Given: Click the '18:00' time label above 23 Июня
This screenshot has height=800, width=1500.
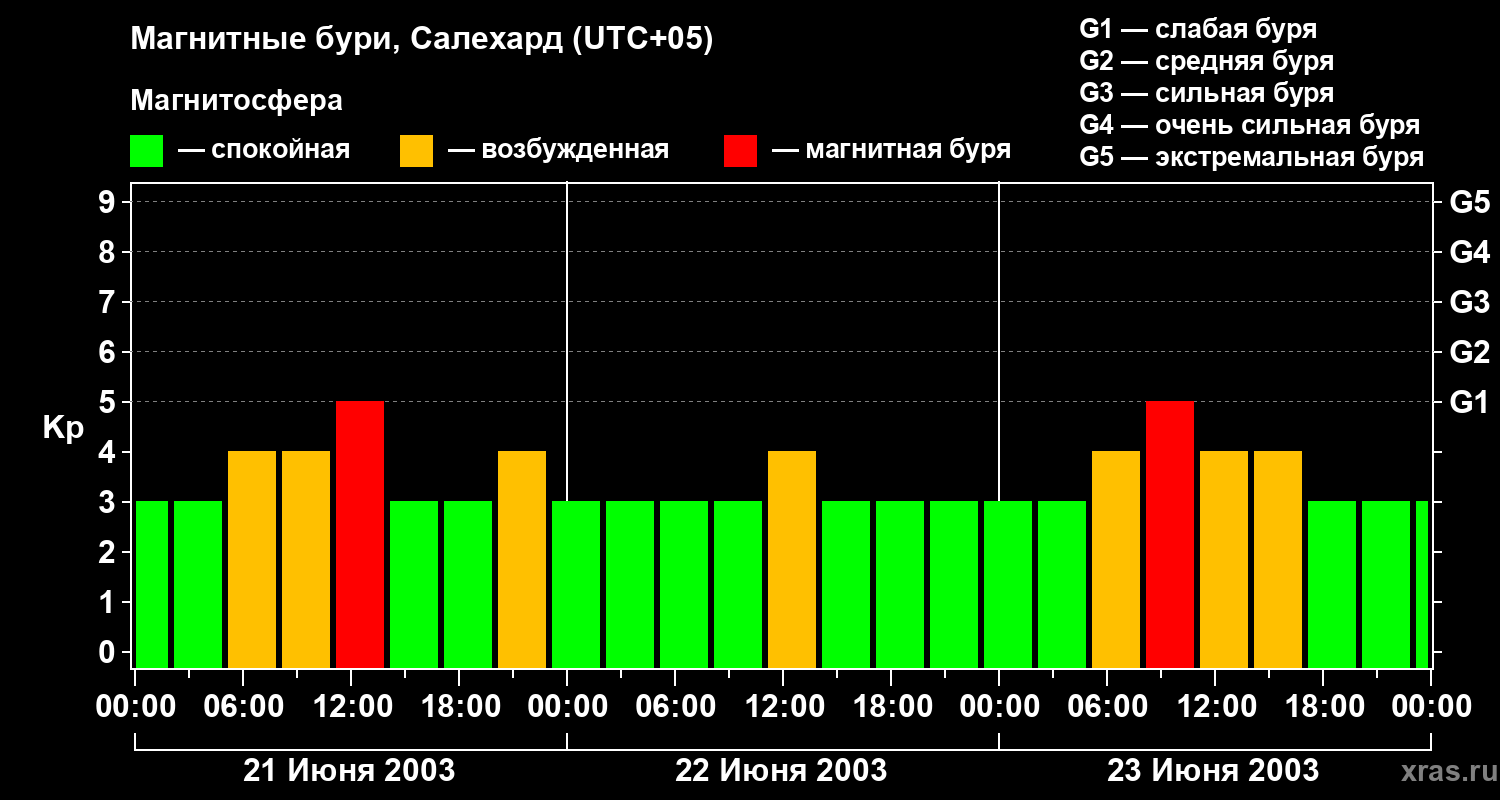Looking at the screenshot, I should click(1323, 707).
